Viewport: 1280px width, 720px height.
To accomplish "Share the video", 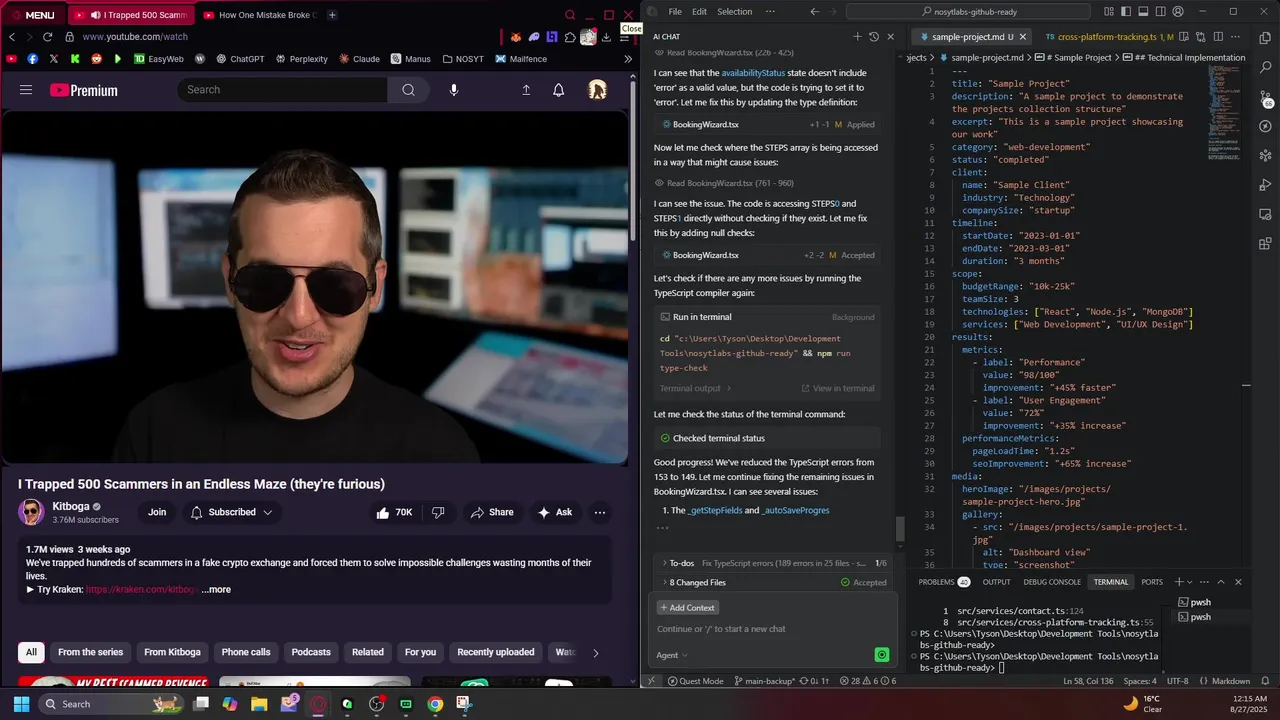I will (x=492, y=512).
